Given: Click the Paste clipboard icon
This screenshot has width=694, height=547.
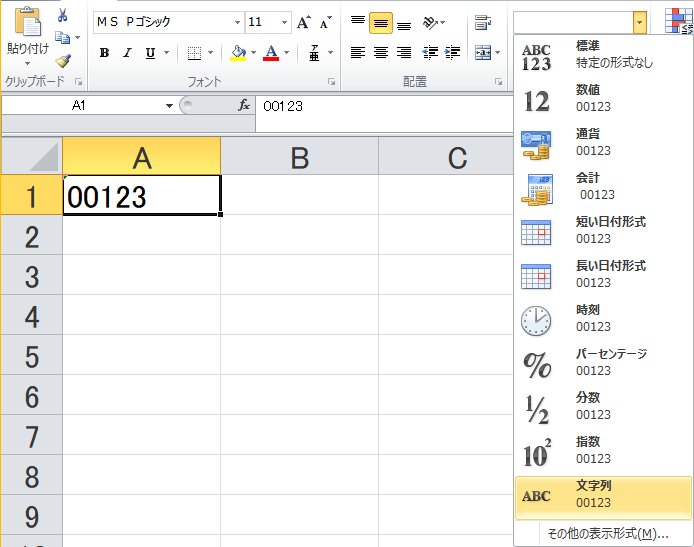Looking at the screenshot, I should click(27, 21).
